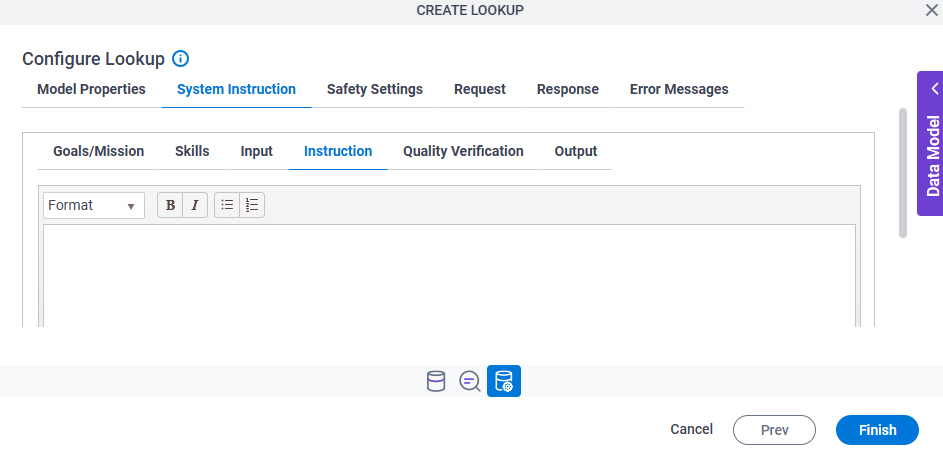The height and width of the screenshot is (450, 943).
Task: Select the magnifier query icon in bottom bar
Action: 469,381
